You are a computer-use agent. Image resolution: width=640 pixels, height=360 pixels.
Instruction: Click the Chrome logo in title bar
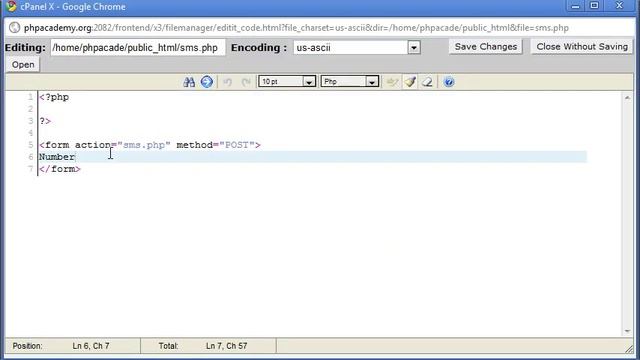(11, 7)
